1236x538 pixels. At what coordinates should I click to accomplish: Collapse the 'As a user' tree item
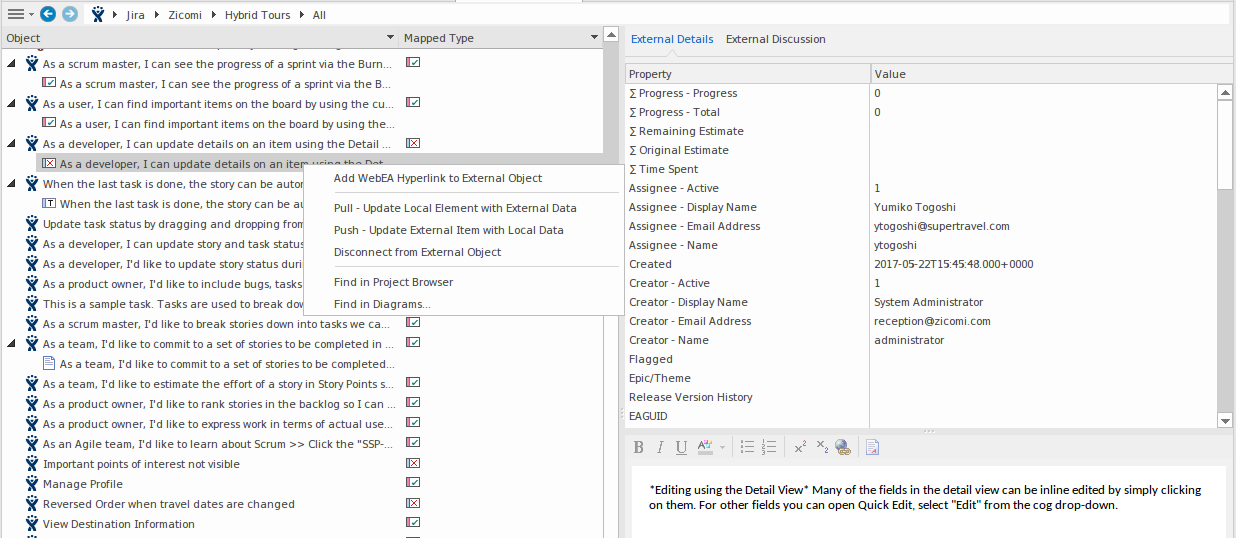11,103
